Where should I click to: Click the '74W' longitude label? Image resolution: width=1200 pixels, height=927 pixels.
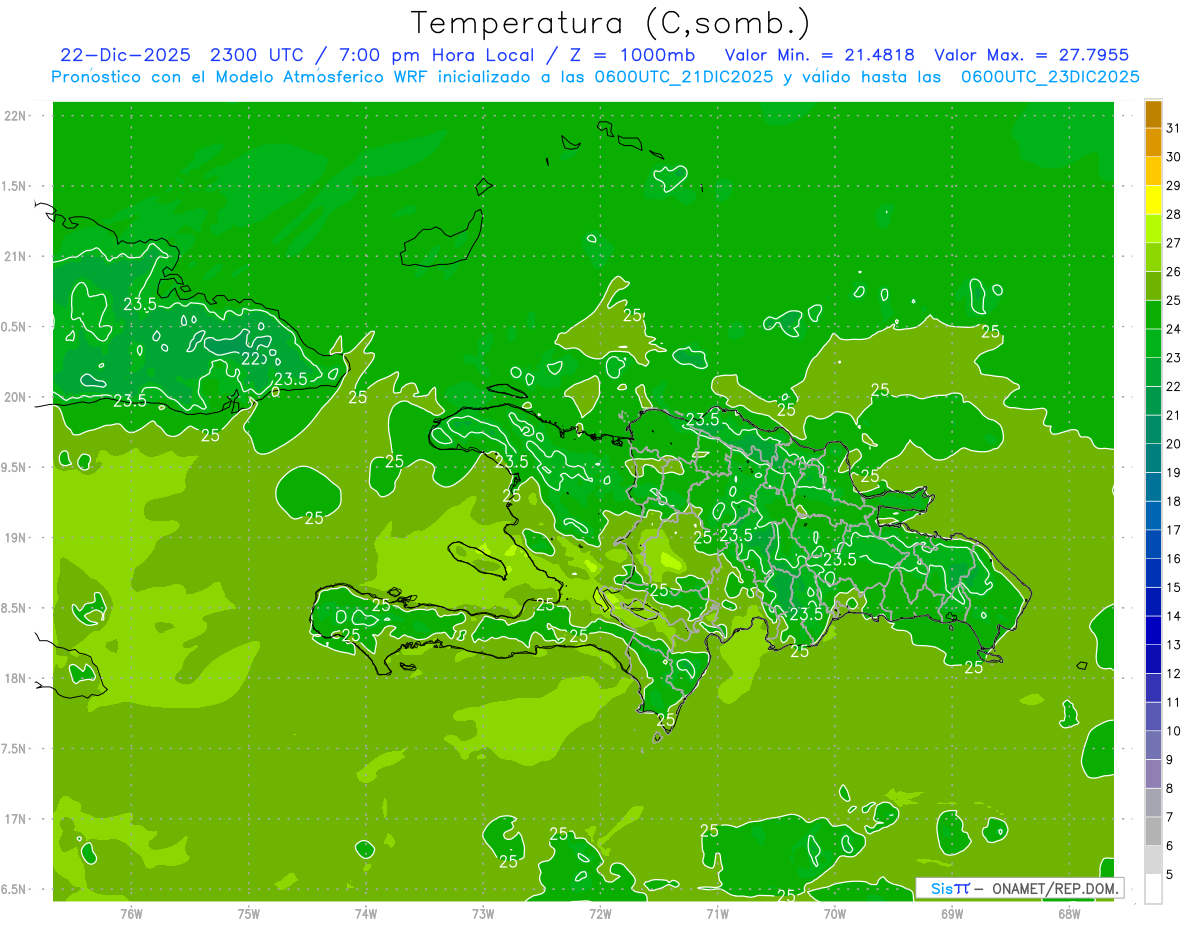pos(366,913)
